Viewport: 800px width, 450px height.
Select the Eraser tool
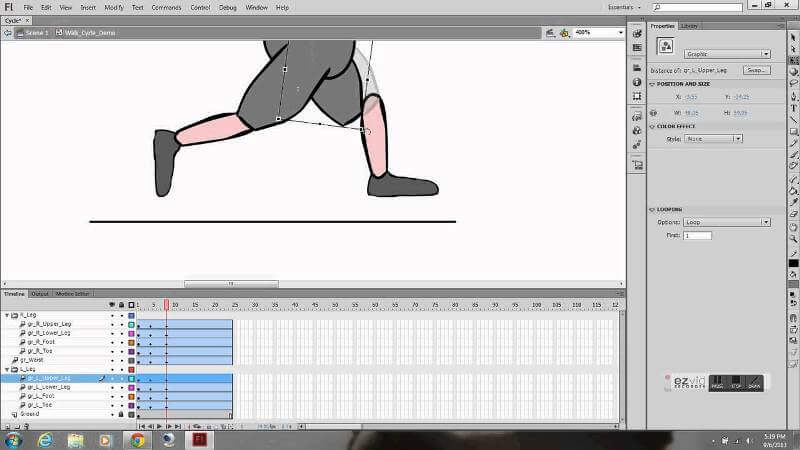tap(794, 214)
